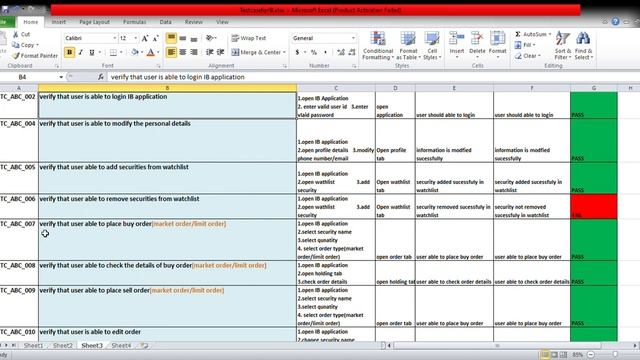Open the Calibri font name dropdown
This screenshot has height=360, width=640.
[x=115, y=38]
